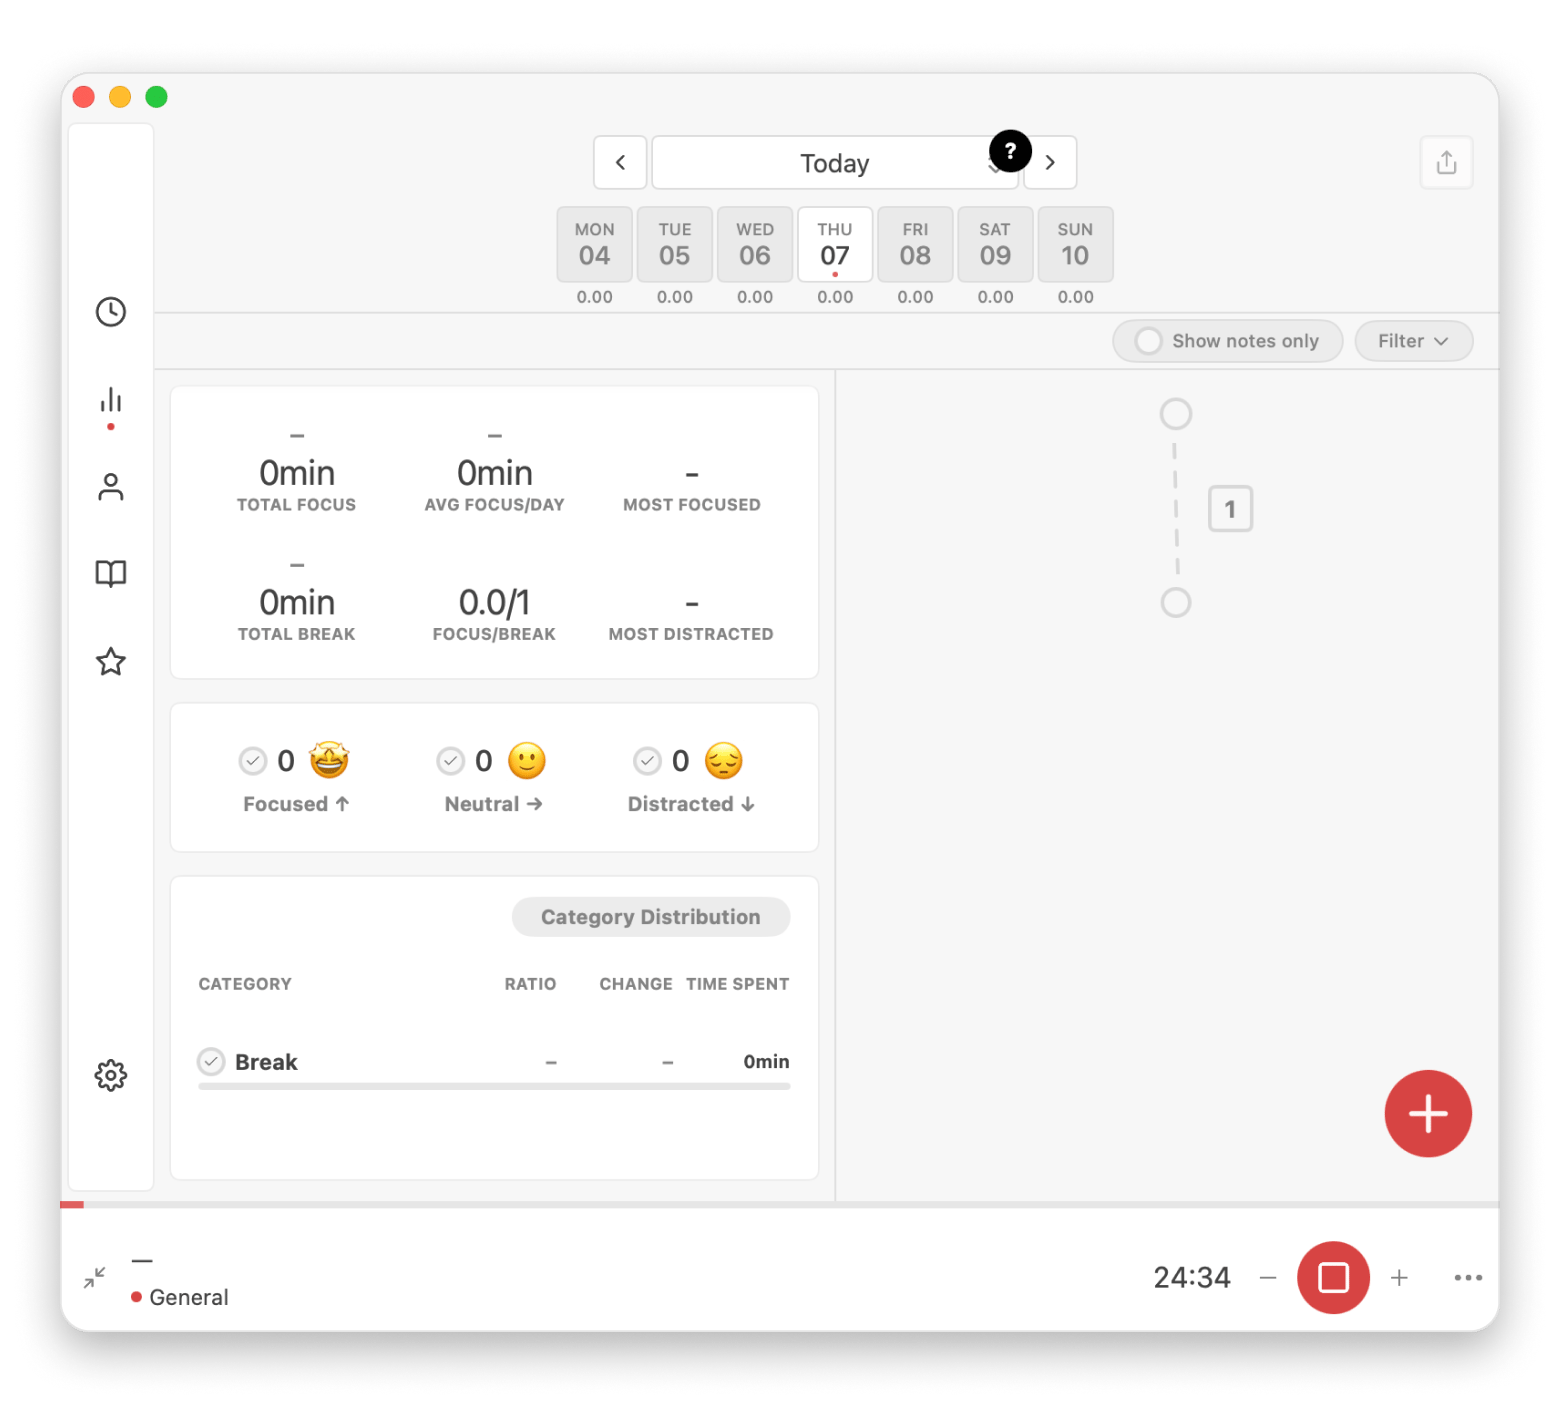The width and height of the screenshot is (1560, 1412).
Task: Click the Distracted down-arrow label
Action: 691,804
